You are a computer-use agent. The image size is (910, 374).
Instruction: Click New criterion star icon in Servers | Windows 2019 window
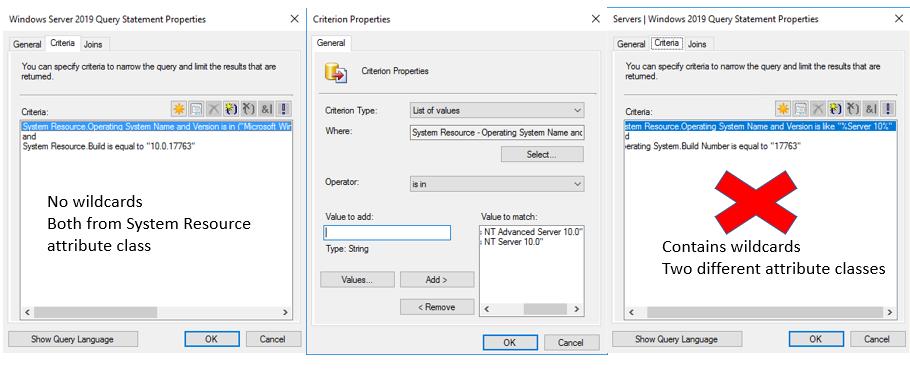pyautogui.click(x=783, y=109)
